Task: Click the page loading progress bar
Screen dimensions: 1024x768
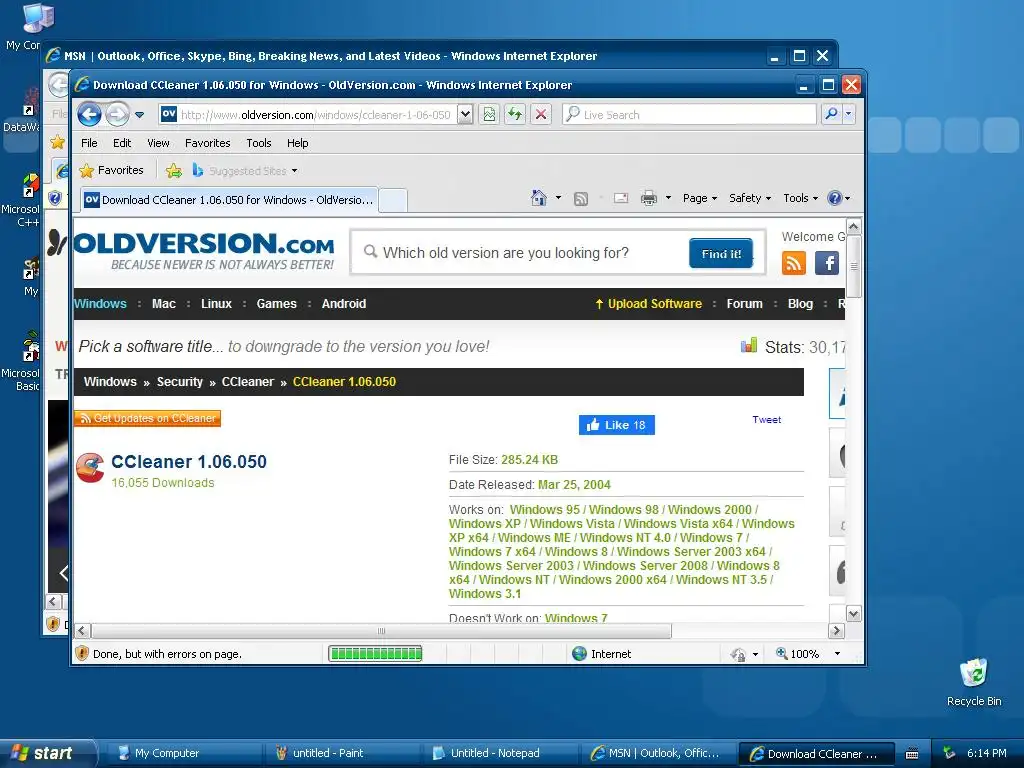Action: click(375, 653)
